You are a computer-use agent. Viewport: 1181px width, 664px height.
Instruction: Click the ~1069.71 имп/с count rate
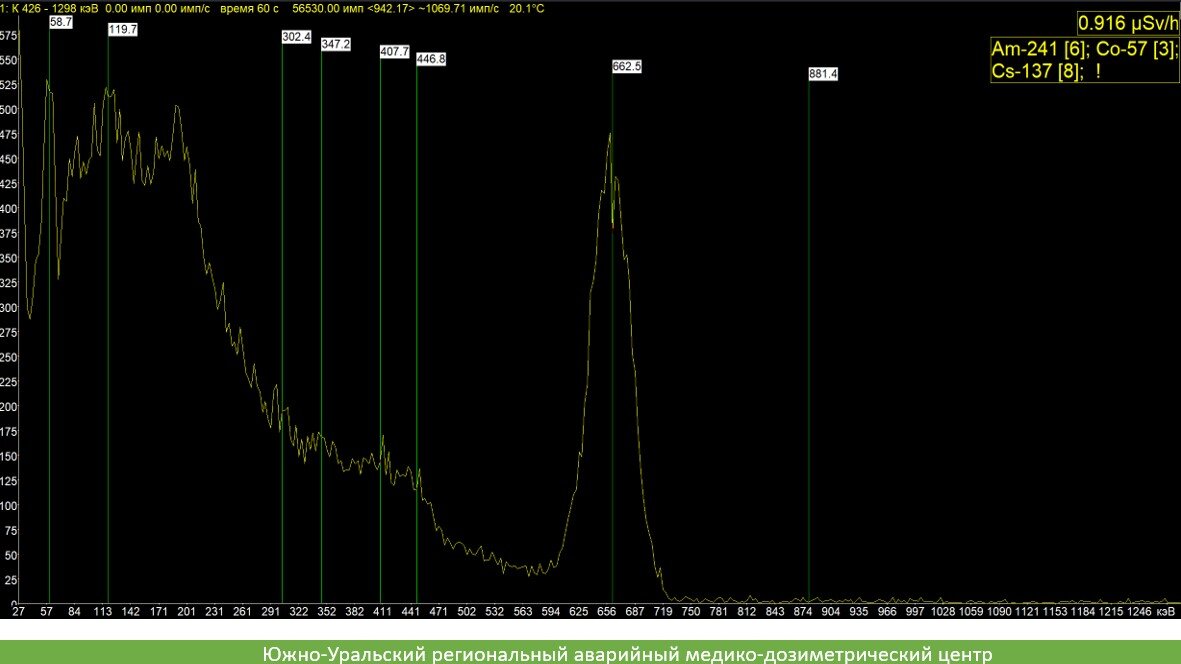tap(459, 9)
